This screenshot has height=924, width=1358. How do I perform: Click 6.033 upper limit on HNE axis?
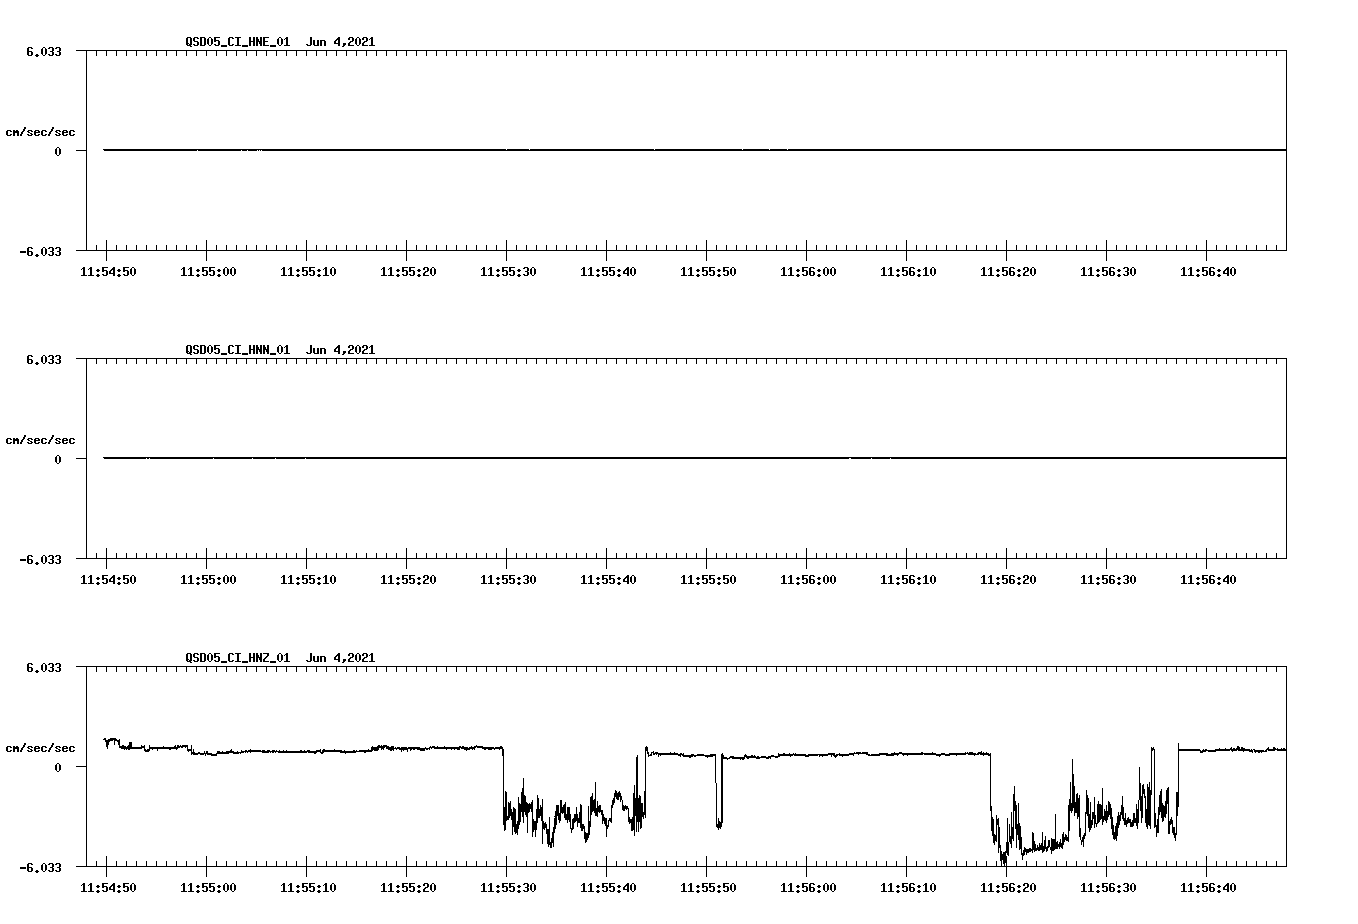[x=43, y=51]
